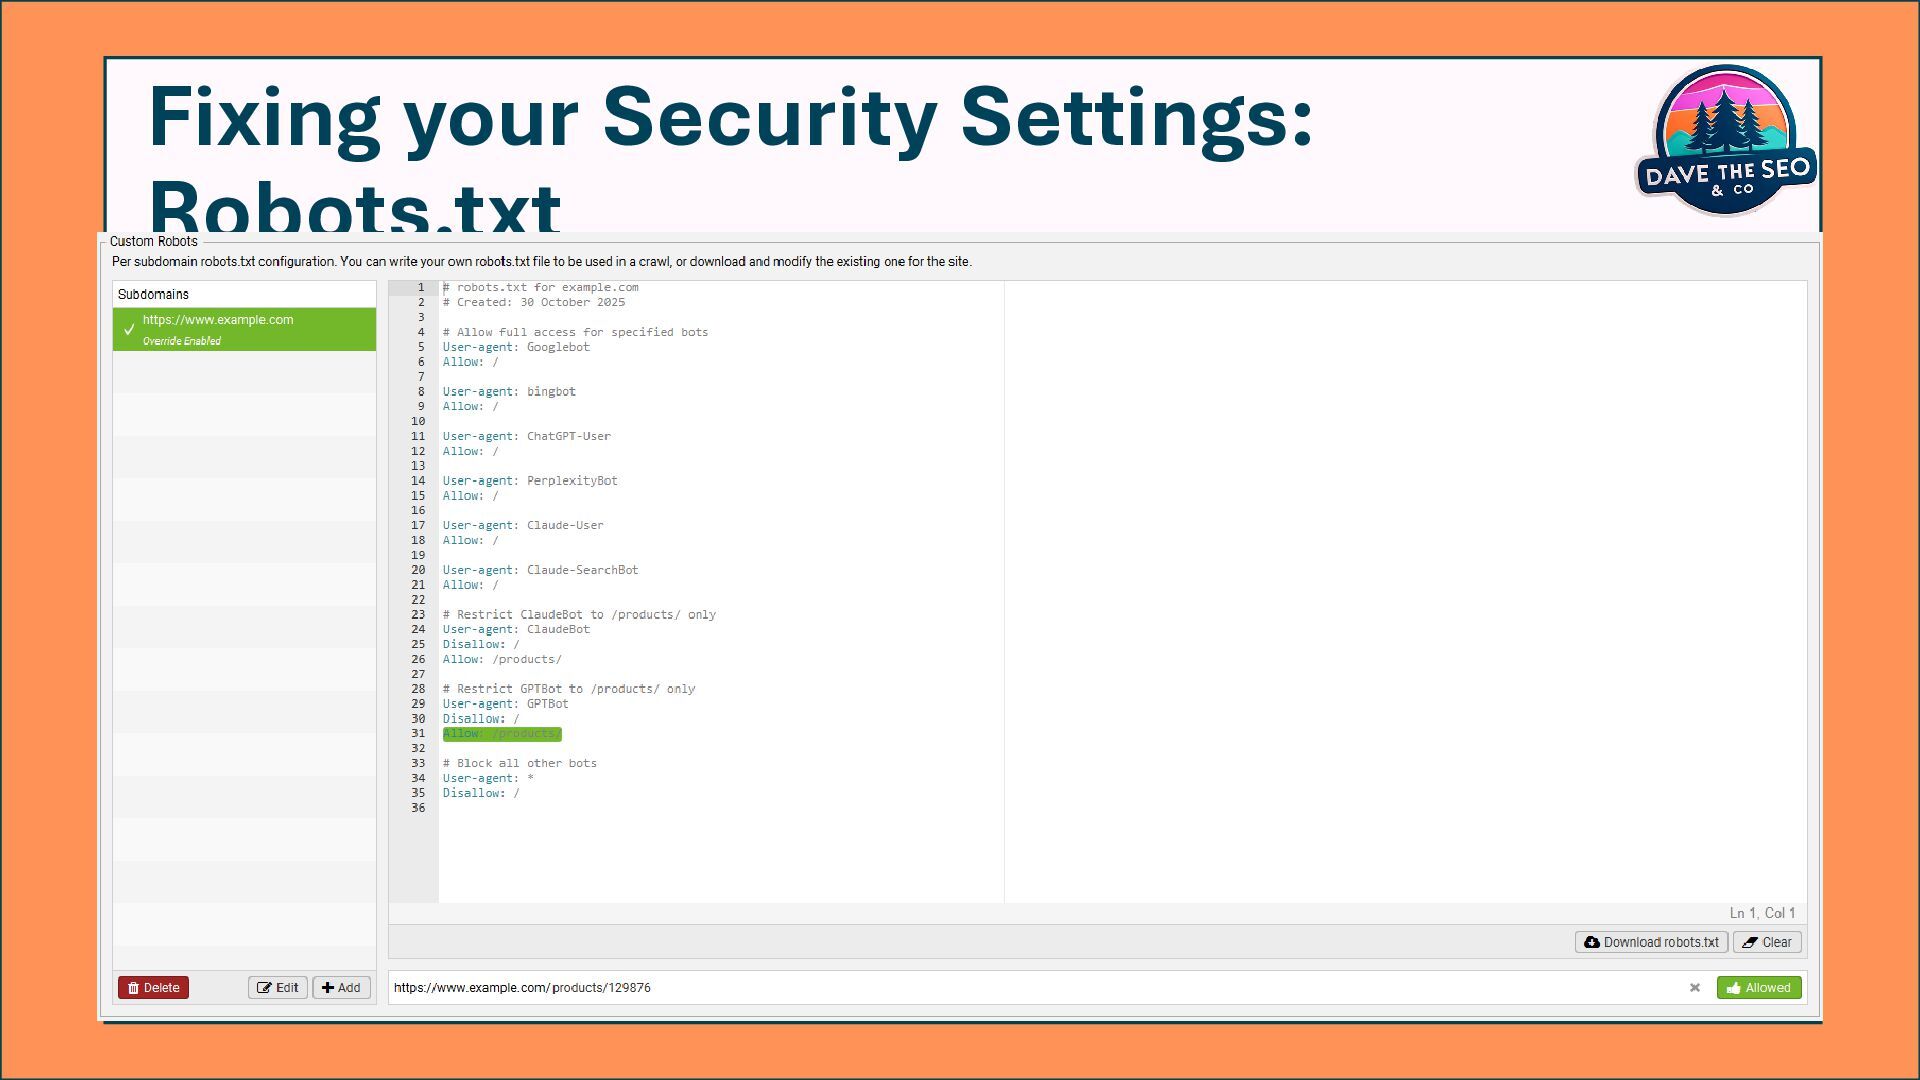Click the Add plus button
Viewport: 1920px width, 1080px height.
[341, 988]
